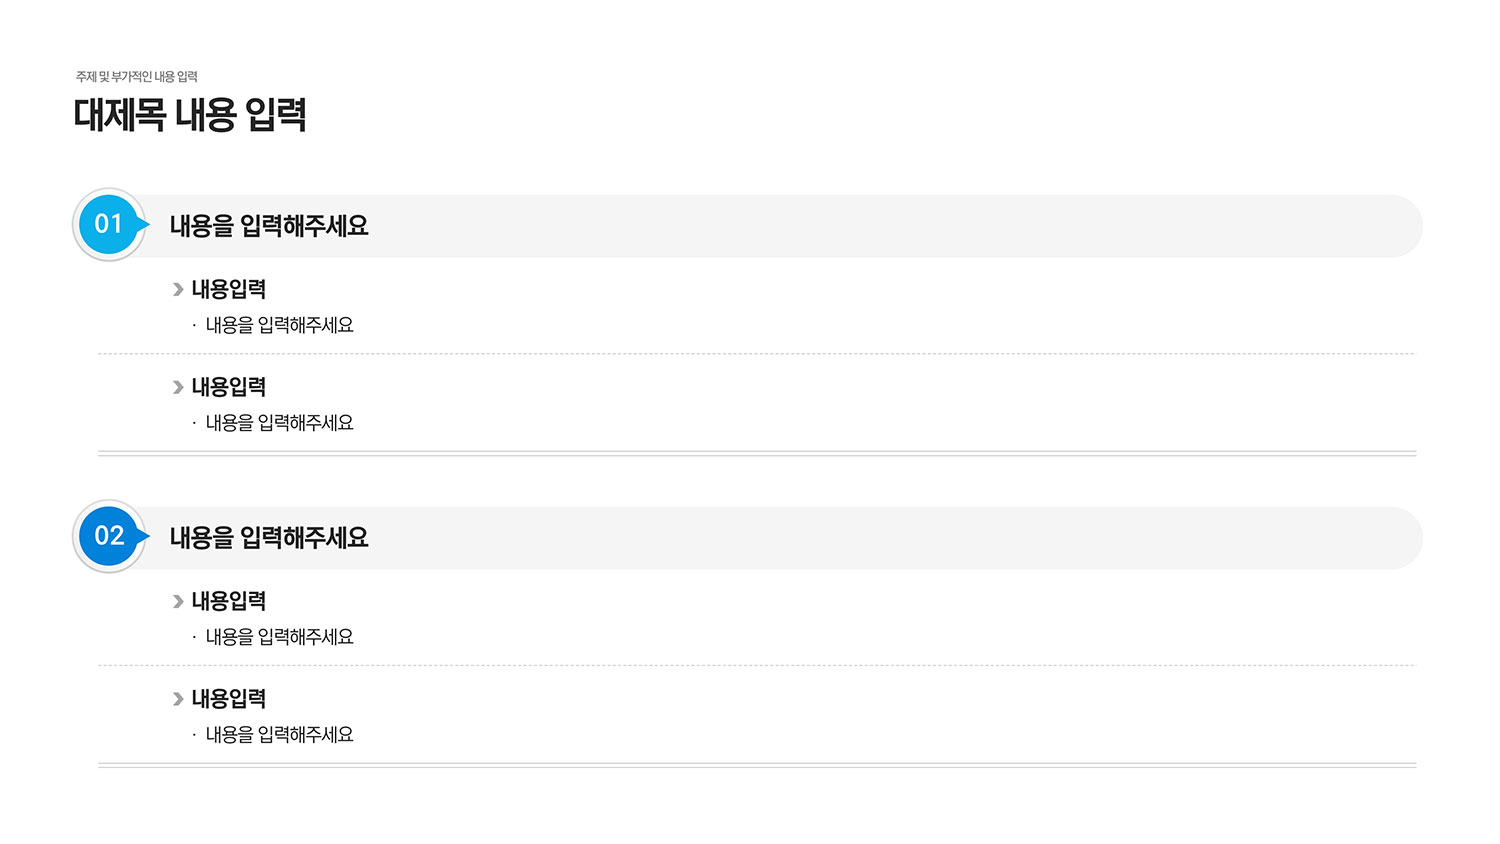The image size is (1500, 844).
Task: Click second 내용입력 bold heading in section 02
Action: (229, 699)
